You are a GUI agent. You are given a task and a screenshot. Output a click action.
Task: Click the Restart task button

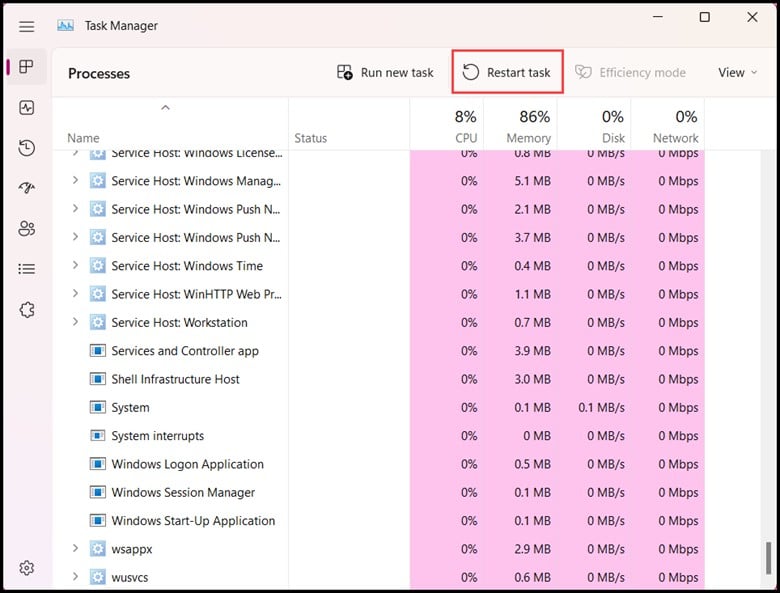(x=507, y=73)
